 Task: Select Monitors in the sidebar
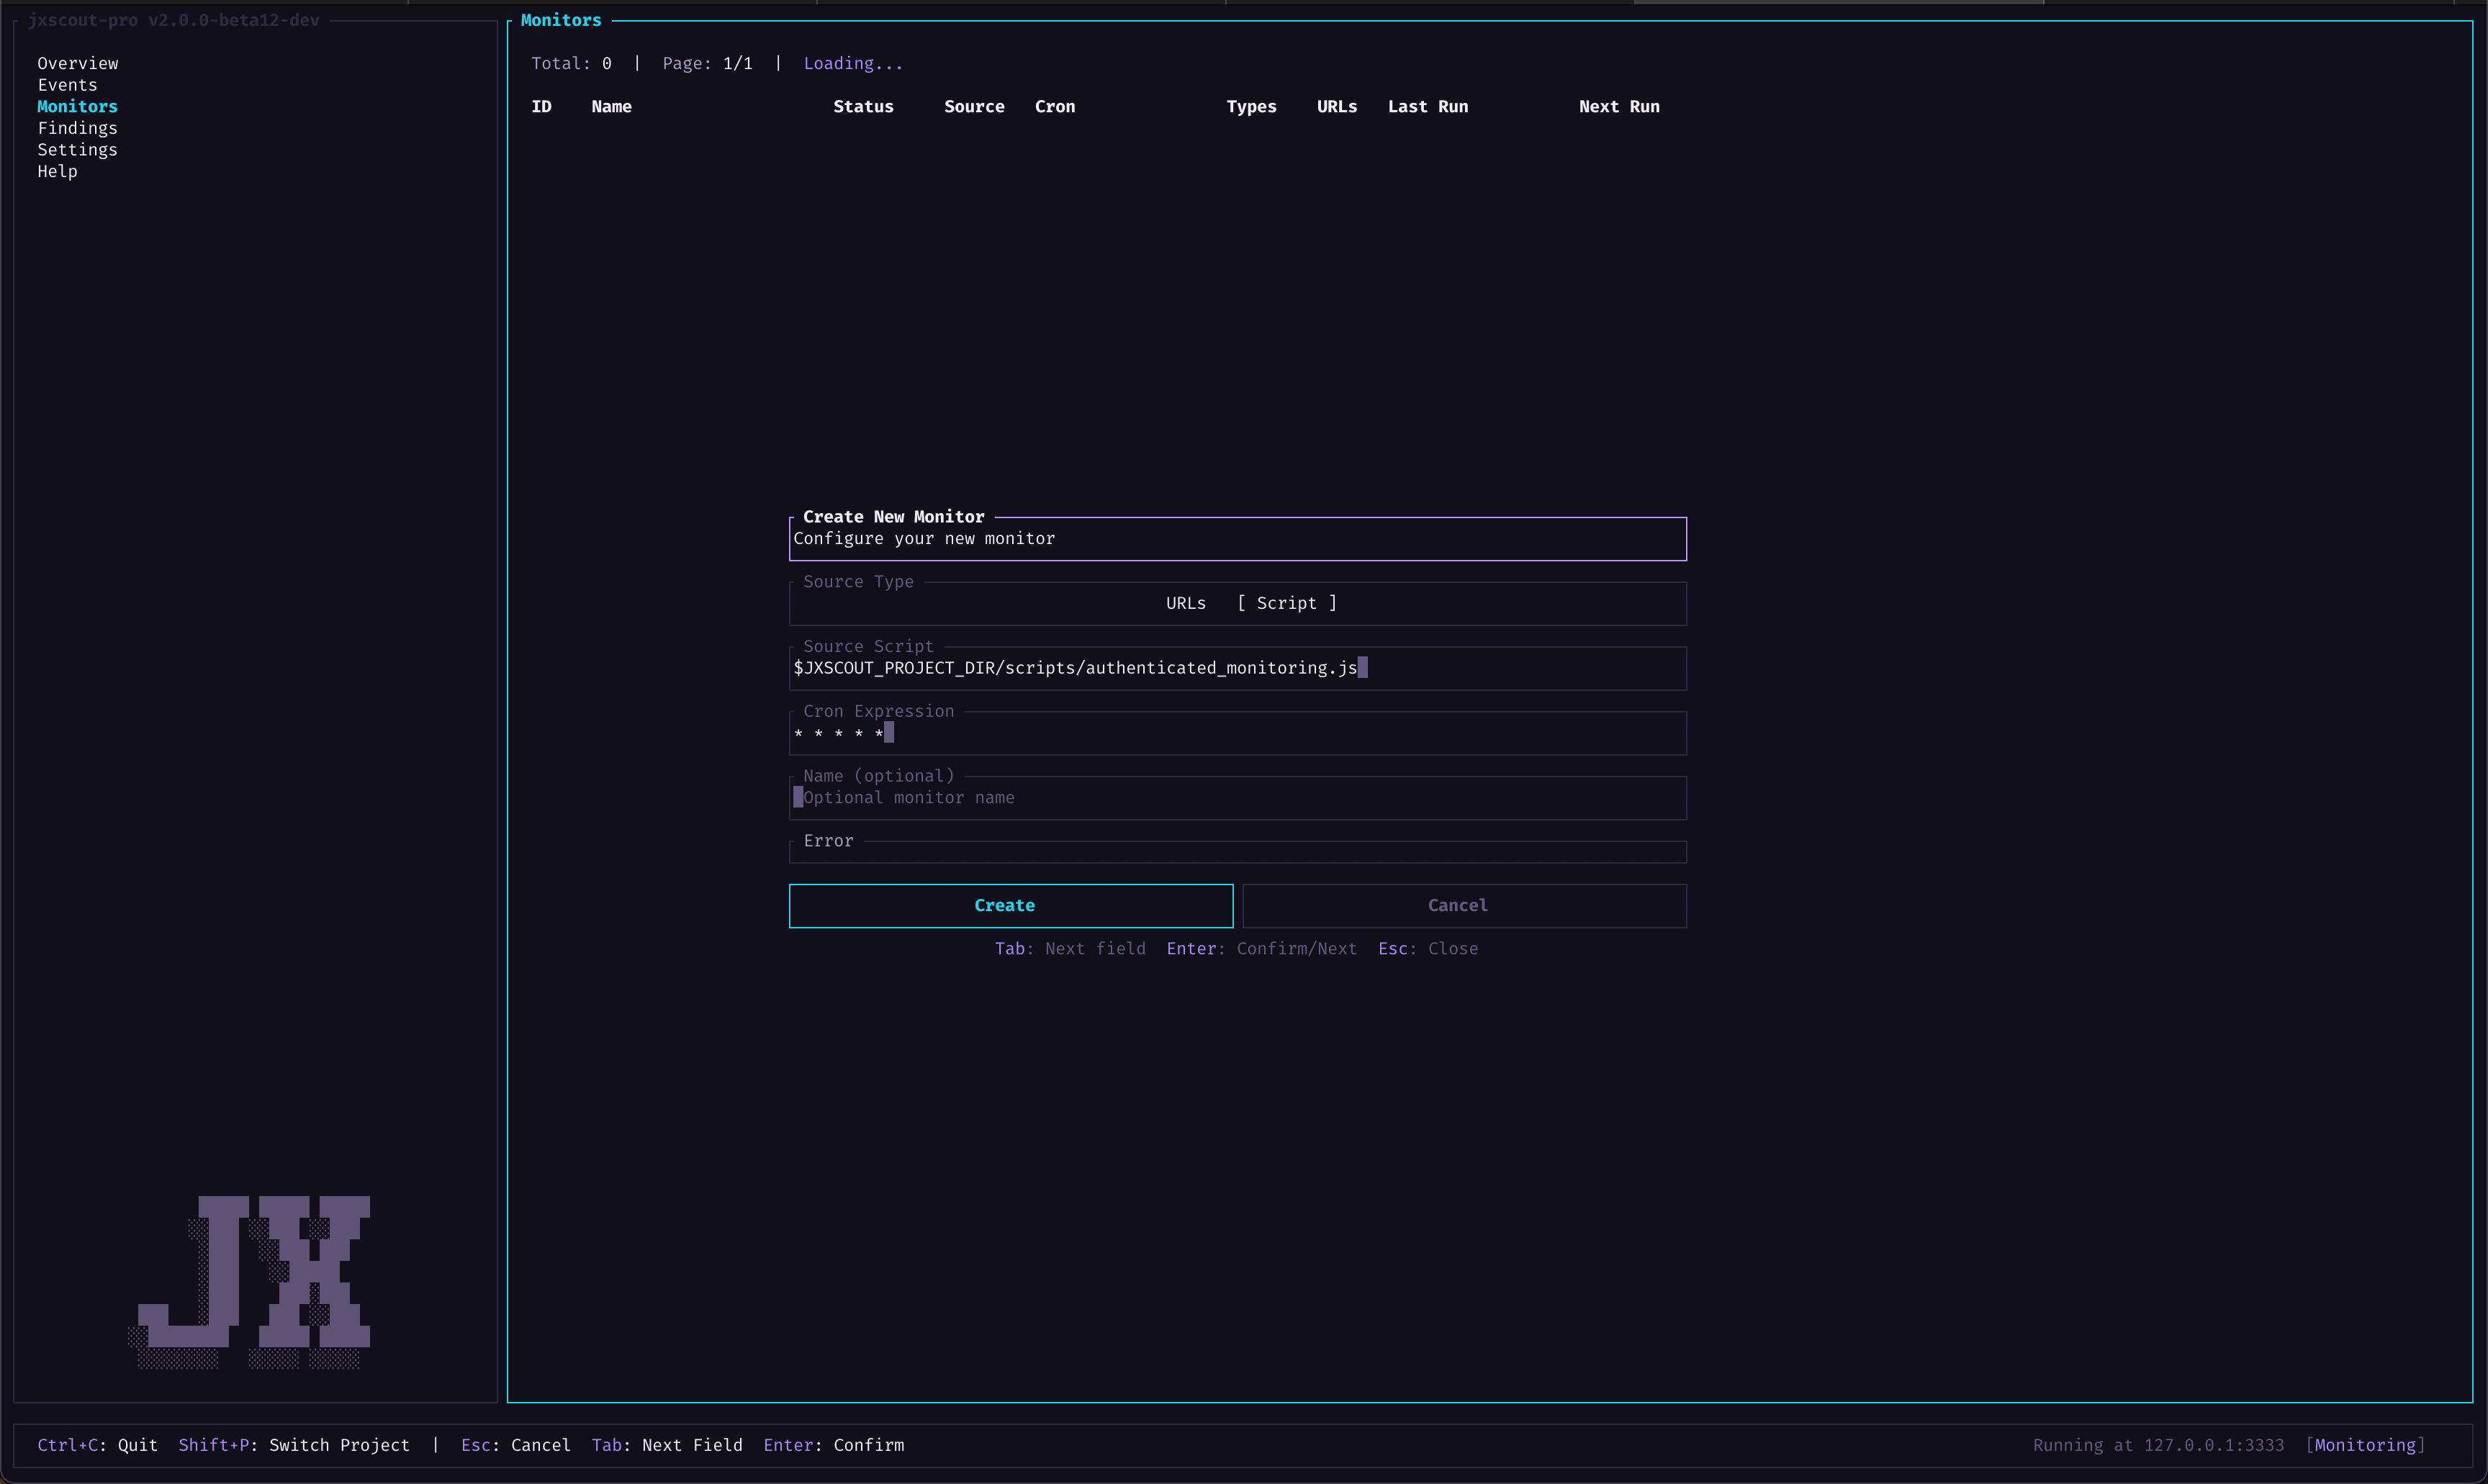pyautogui.click(x=78, y=106)
